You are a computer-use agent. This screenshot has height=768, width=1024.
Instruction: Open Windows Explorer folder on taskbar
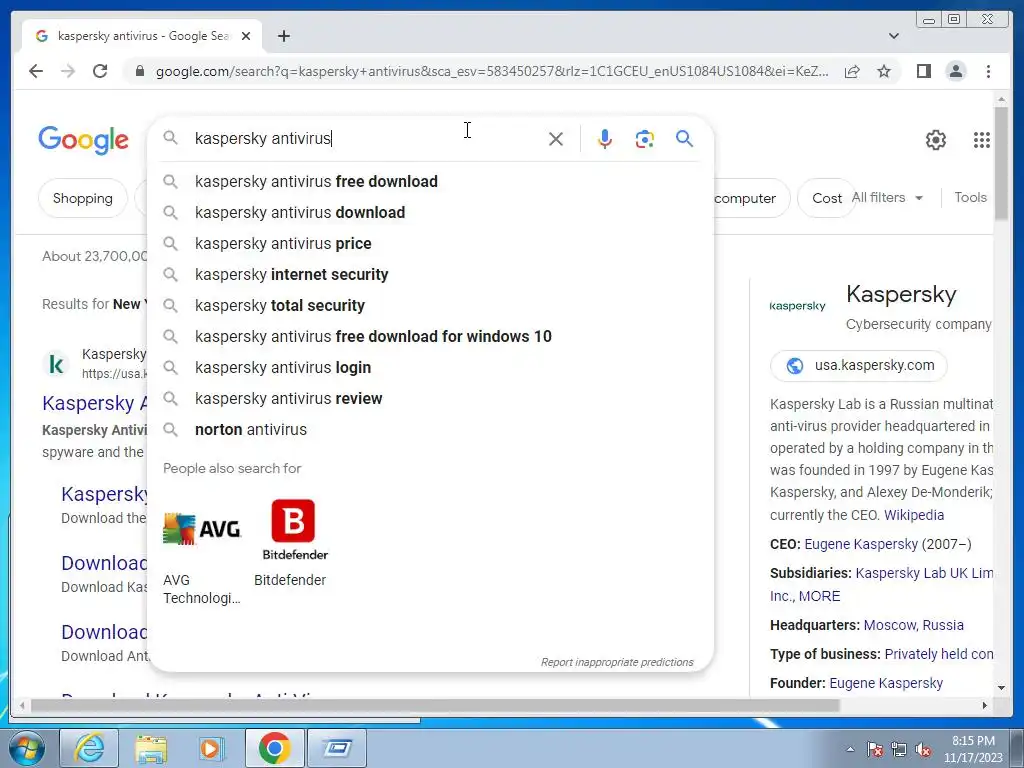(151, 748)
